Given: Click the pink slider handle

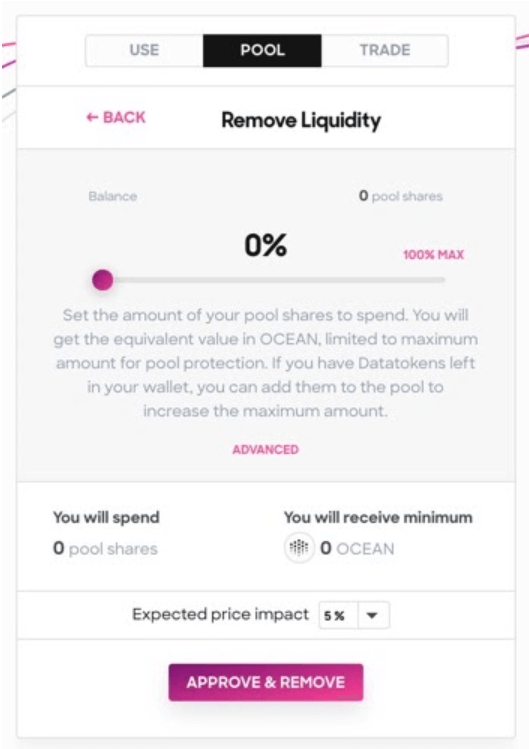Looking at the screenshot, I should click(103, 280).
